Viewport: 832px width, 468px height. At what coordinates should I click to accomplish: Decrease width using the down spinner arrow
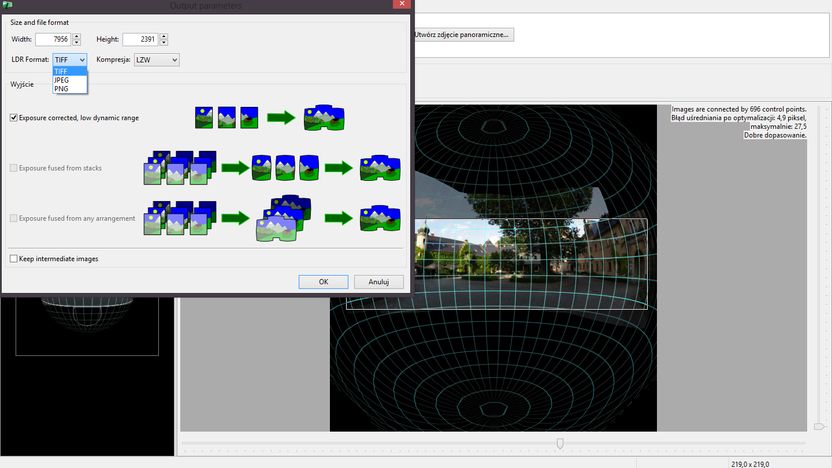coord(76,42)
